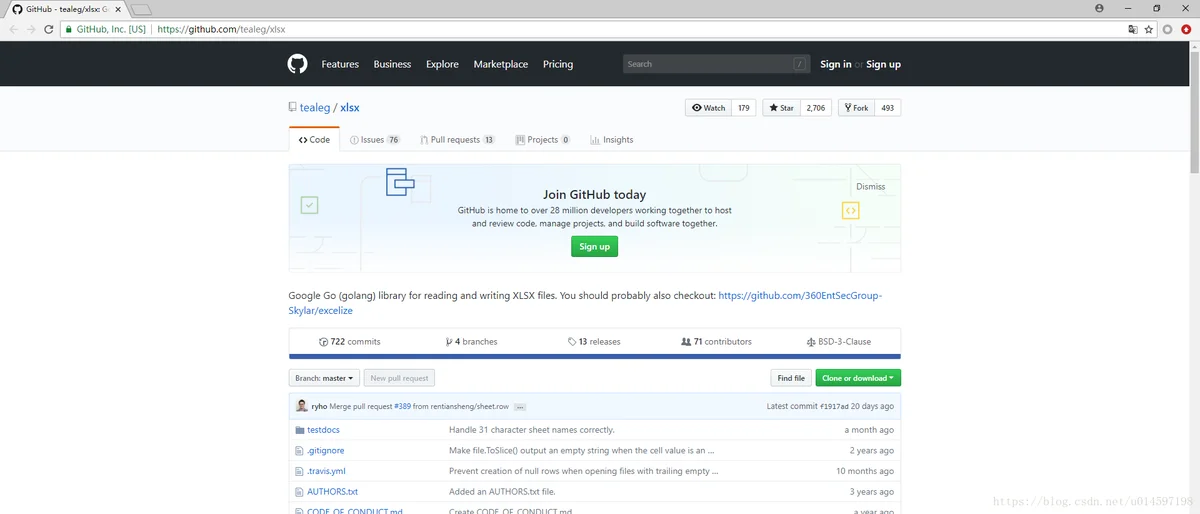
Task: Click the testdocs folder icon
Action: pyautogui.click(x=299, y=430)
